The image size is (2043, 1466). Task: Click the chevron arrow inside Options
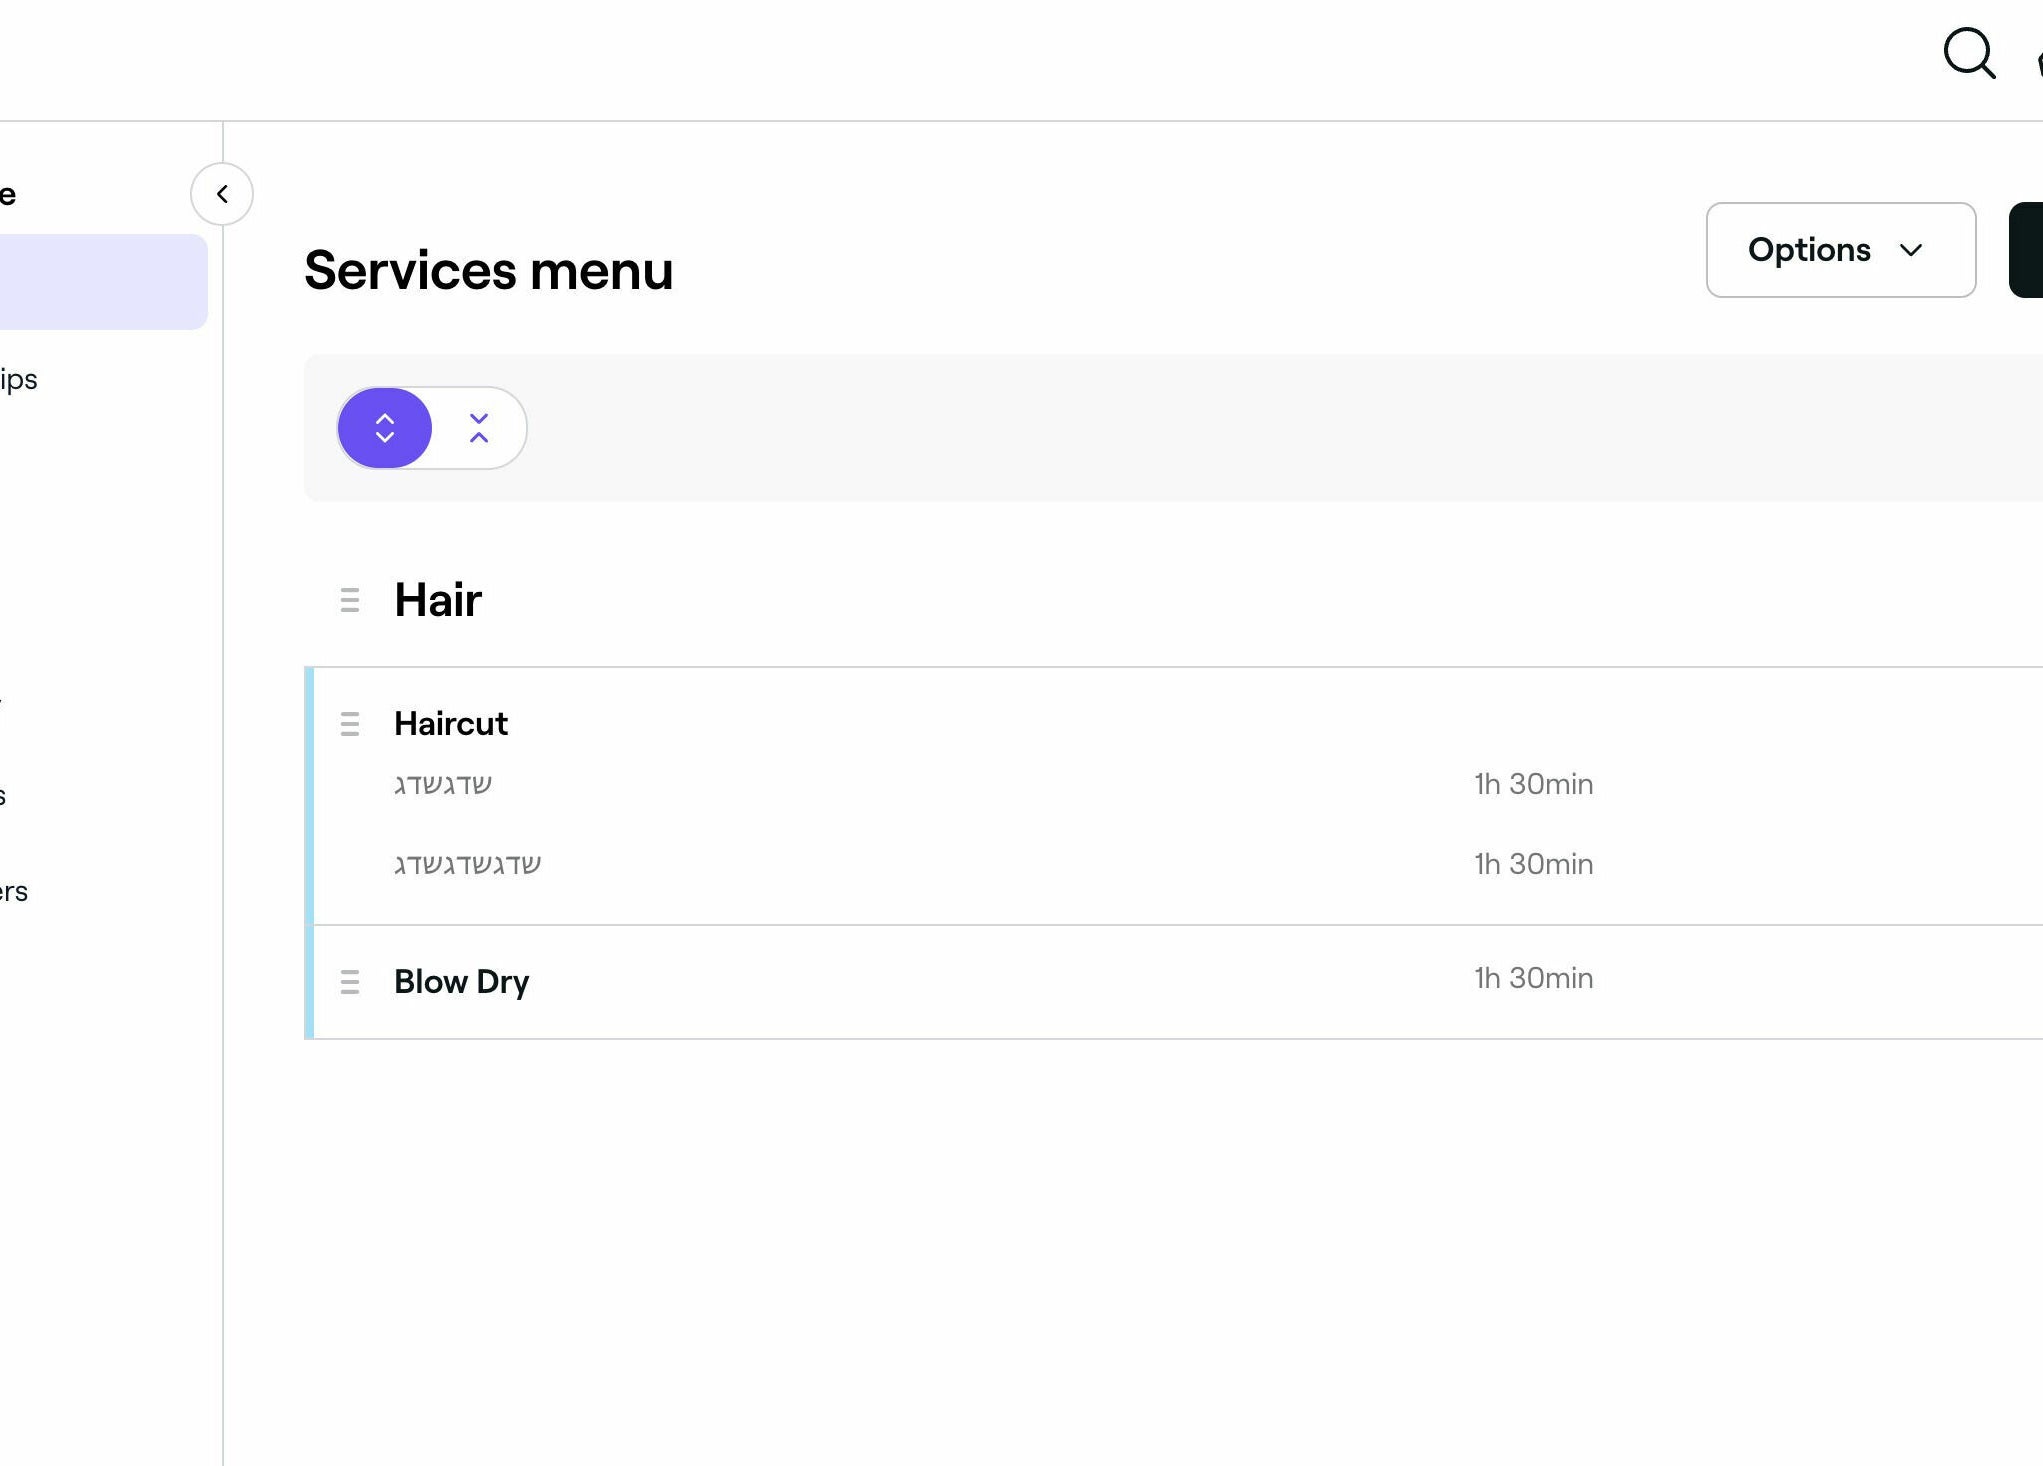tap(1911, 250)
